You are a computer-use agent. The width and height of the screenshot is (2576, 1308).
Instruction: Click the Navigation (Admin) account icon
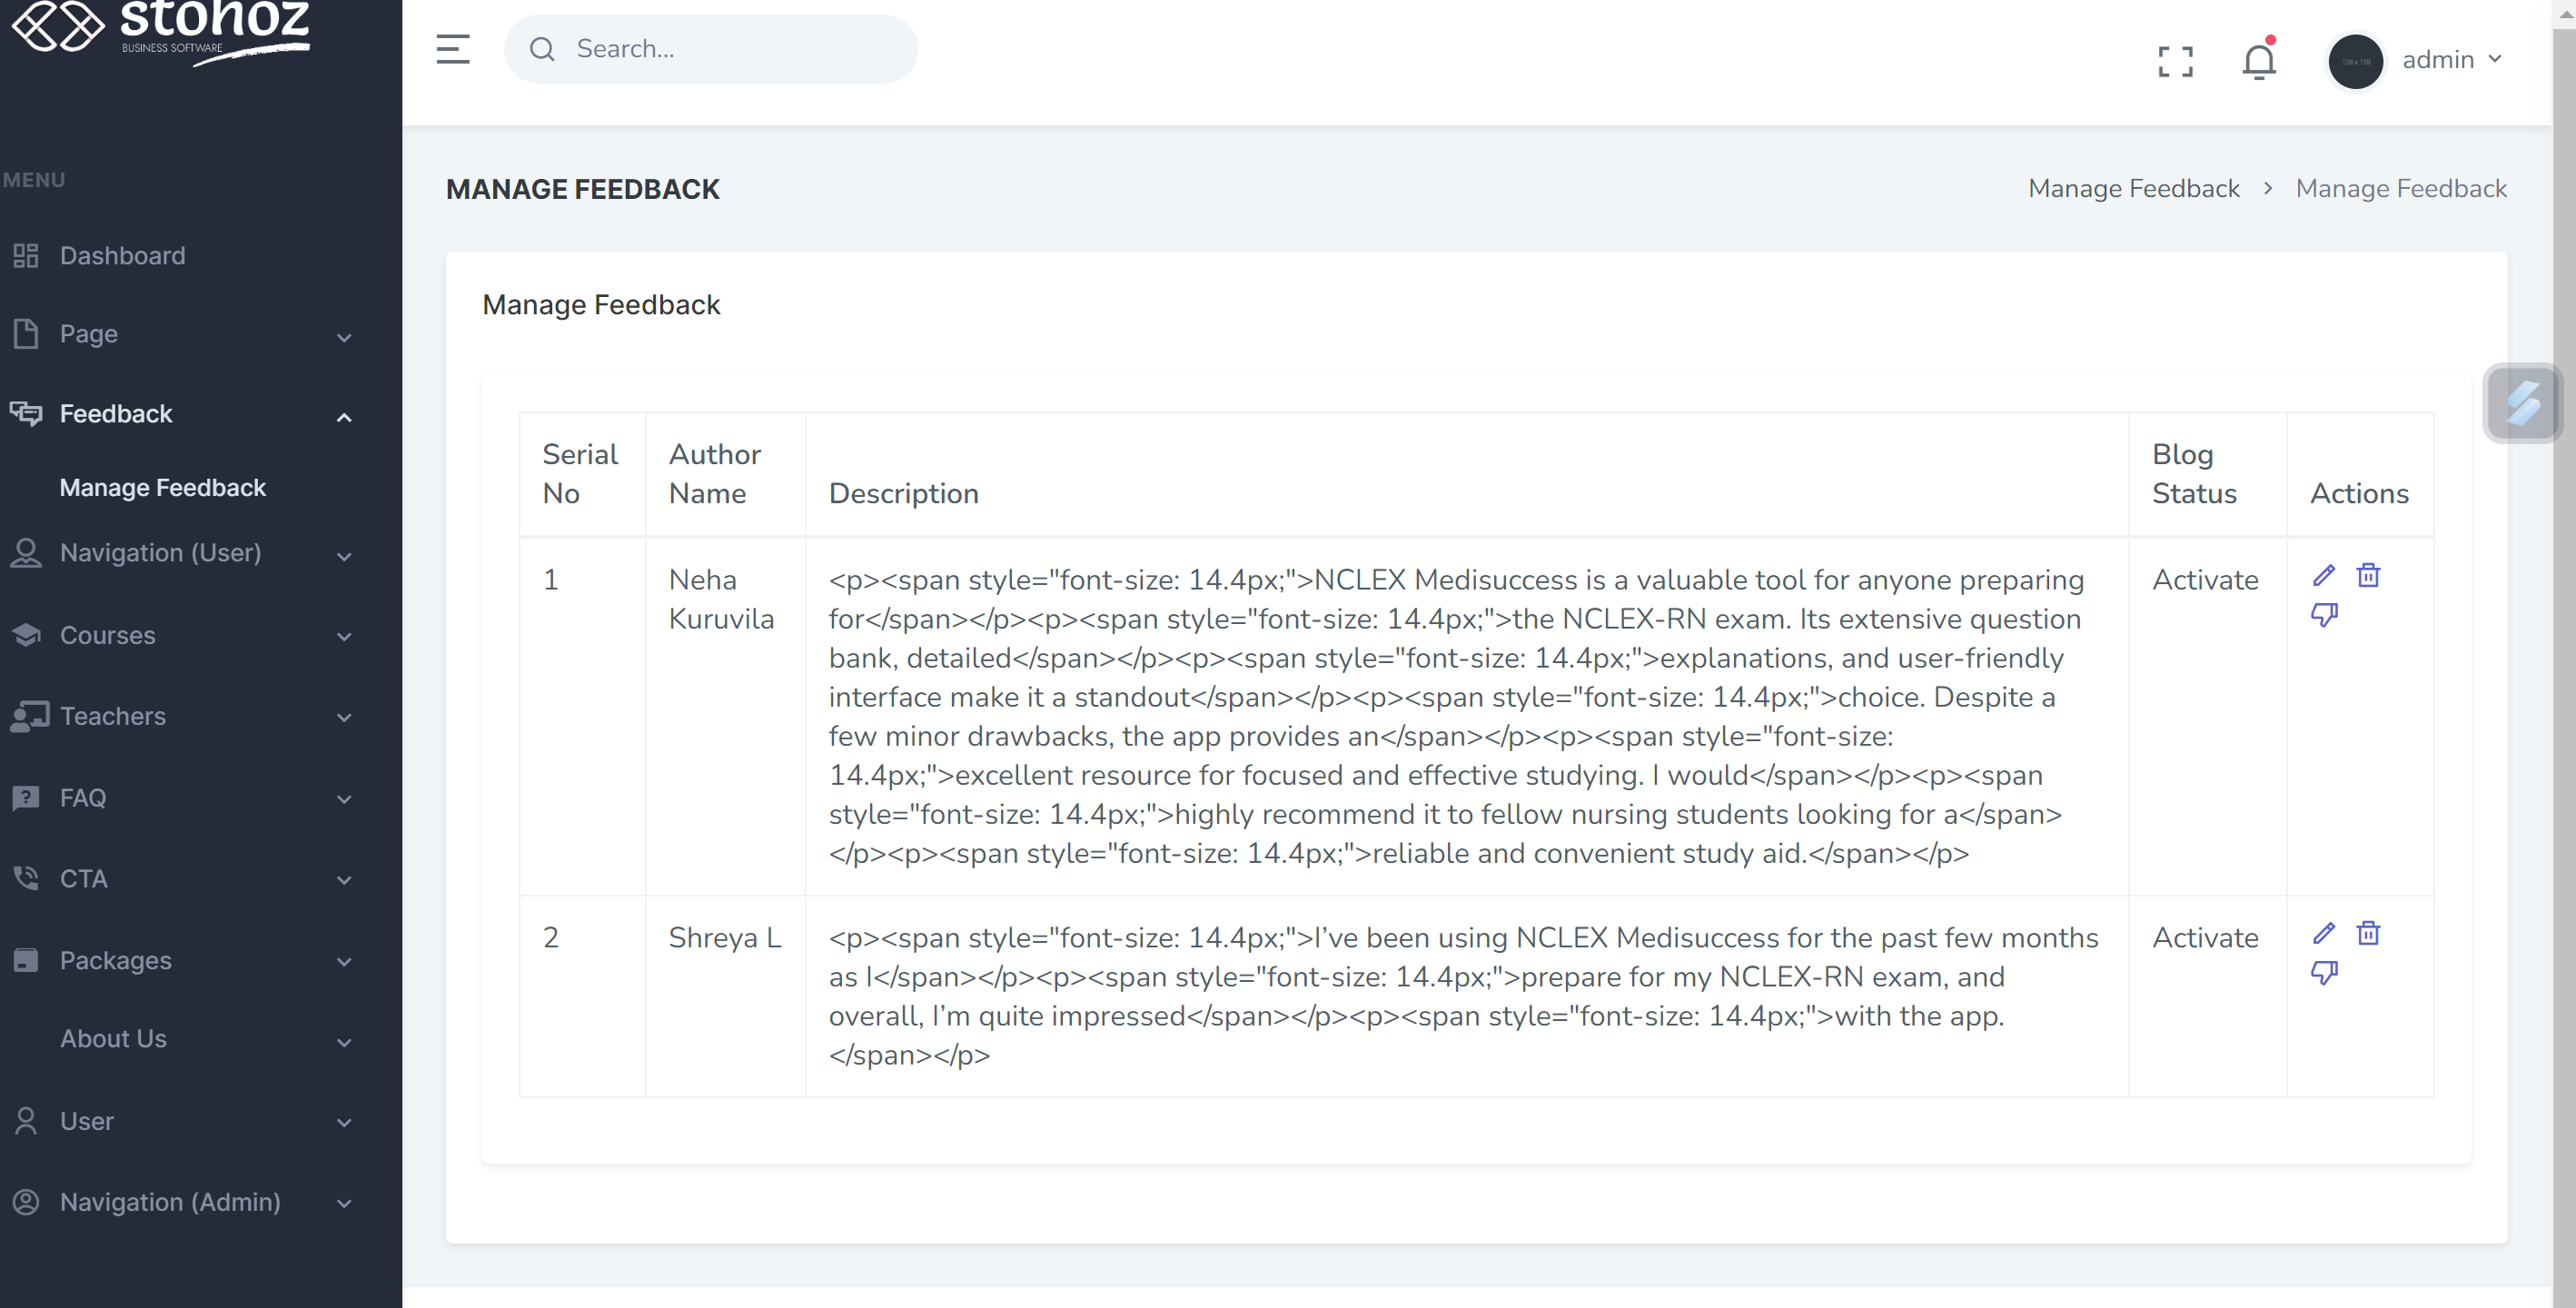pyautogui.click(x=26, y=1203)
